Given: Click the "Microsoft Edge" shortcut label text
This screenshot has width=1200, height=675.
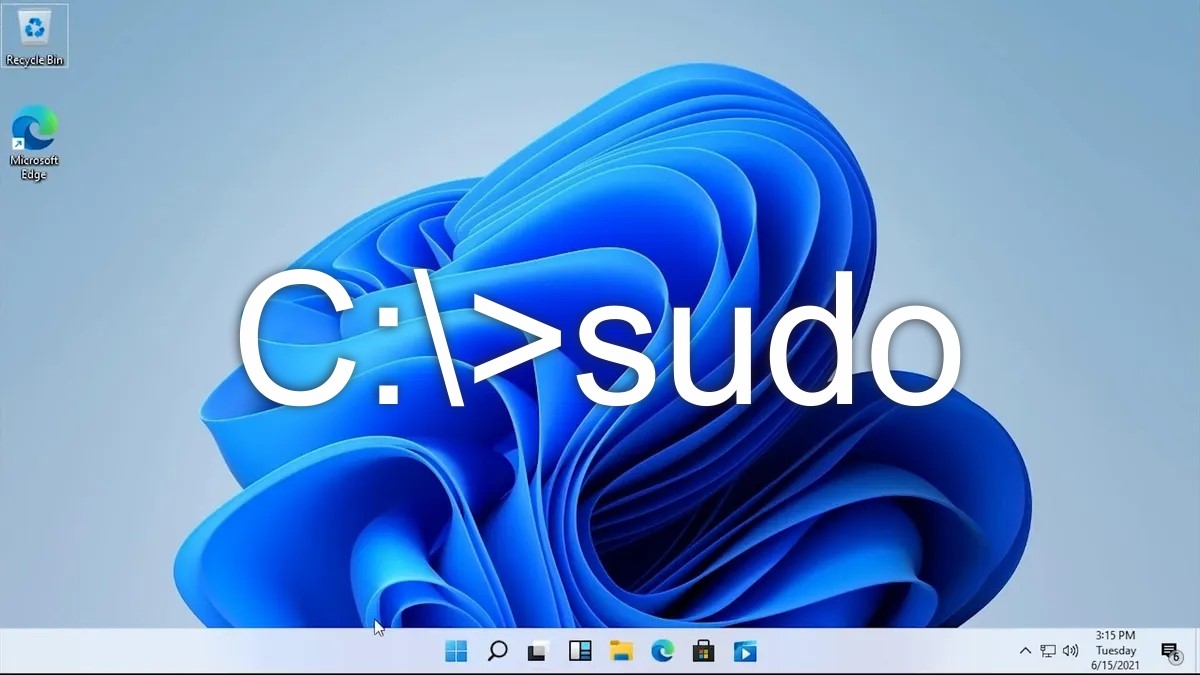Looking at the screenshot, I should (x=34, y=167).
